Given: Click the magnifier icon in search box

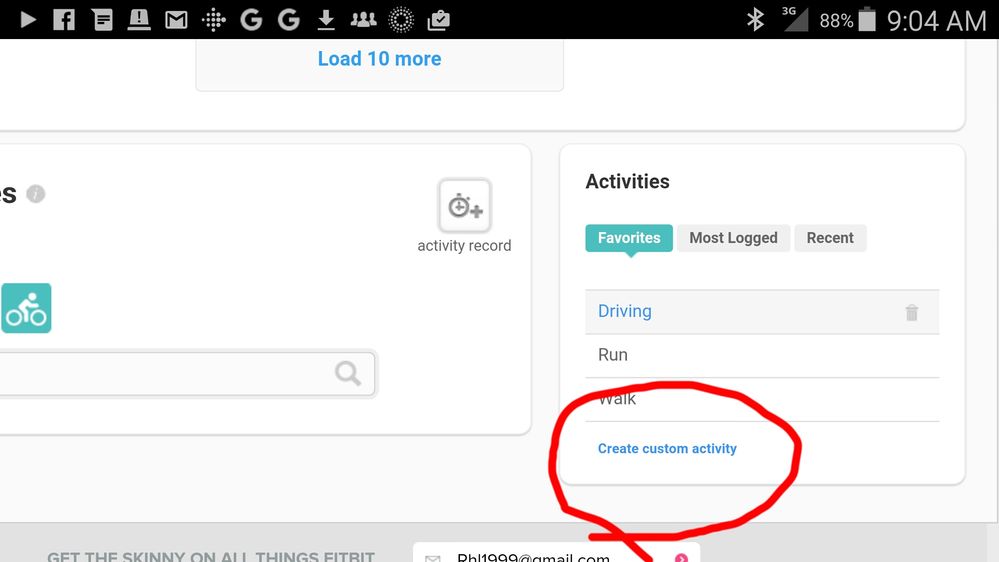Looking at the screenshot, I should [348, 374].
